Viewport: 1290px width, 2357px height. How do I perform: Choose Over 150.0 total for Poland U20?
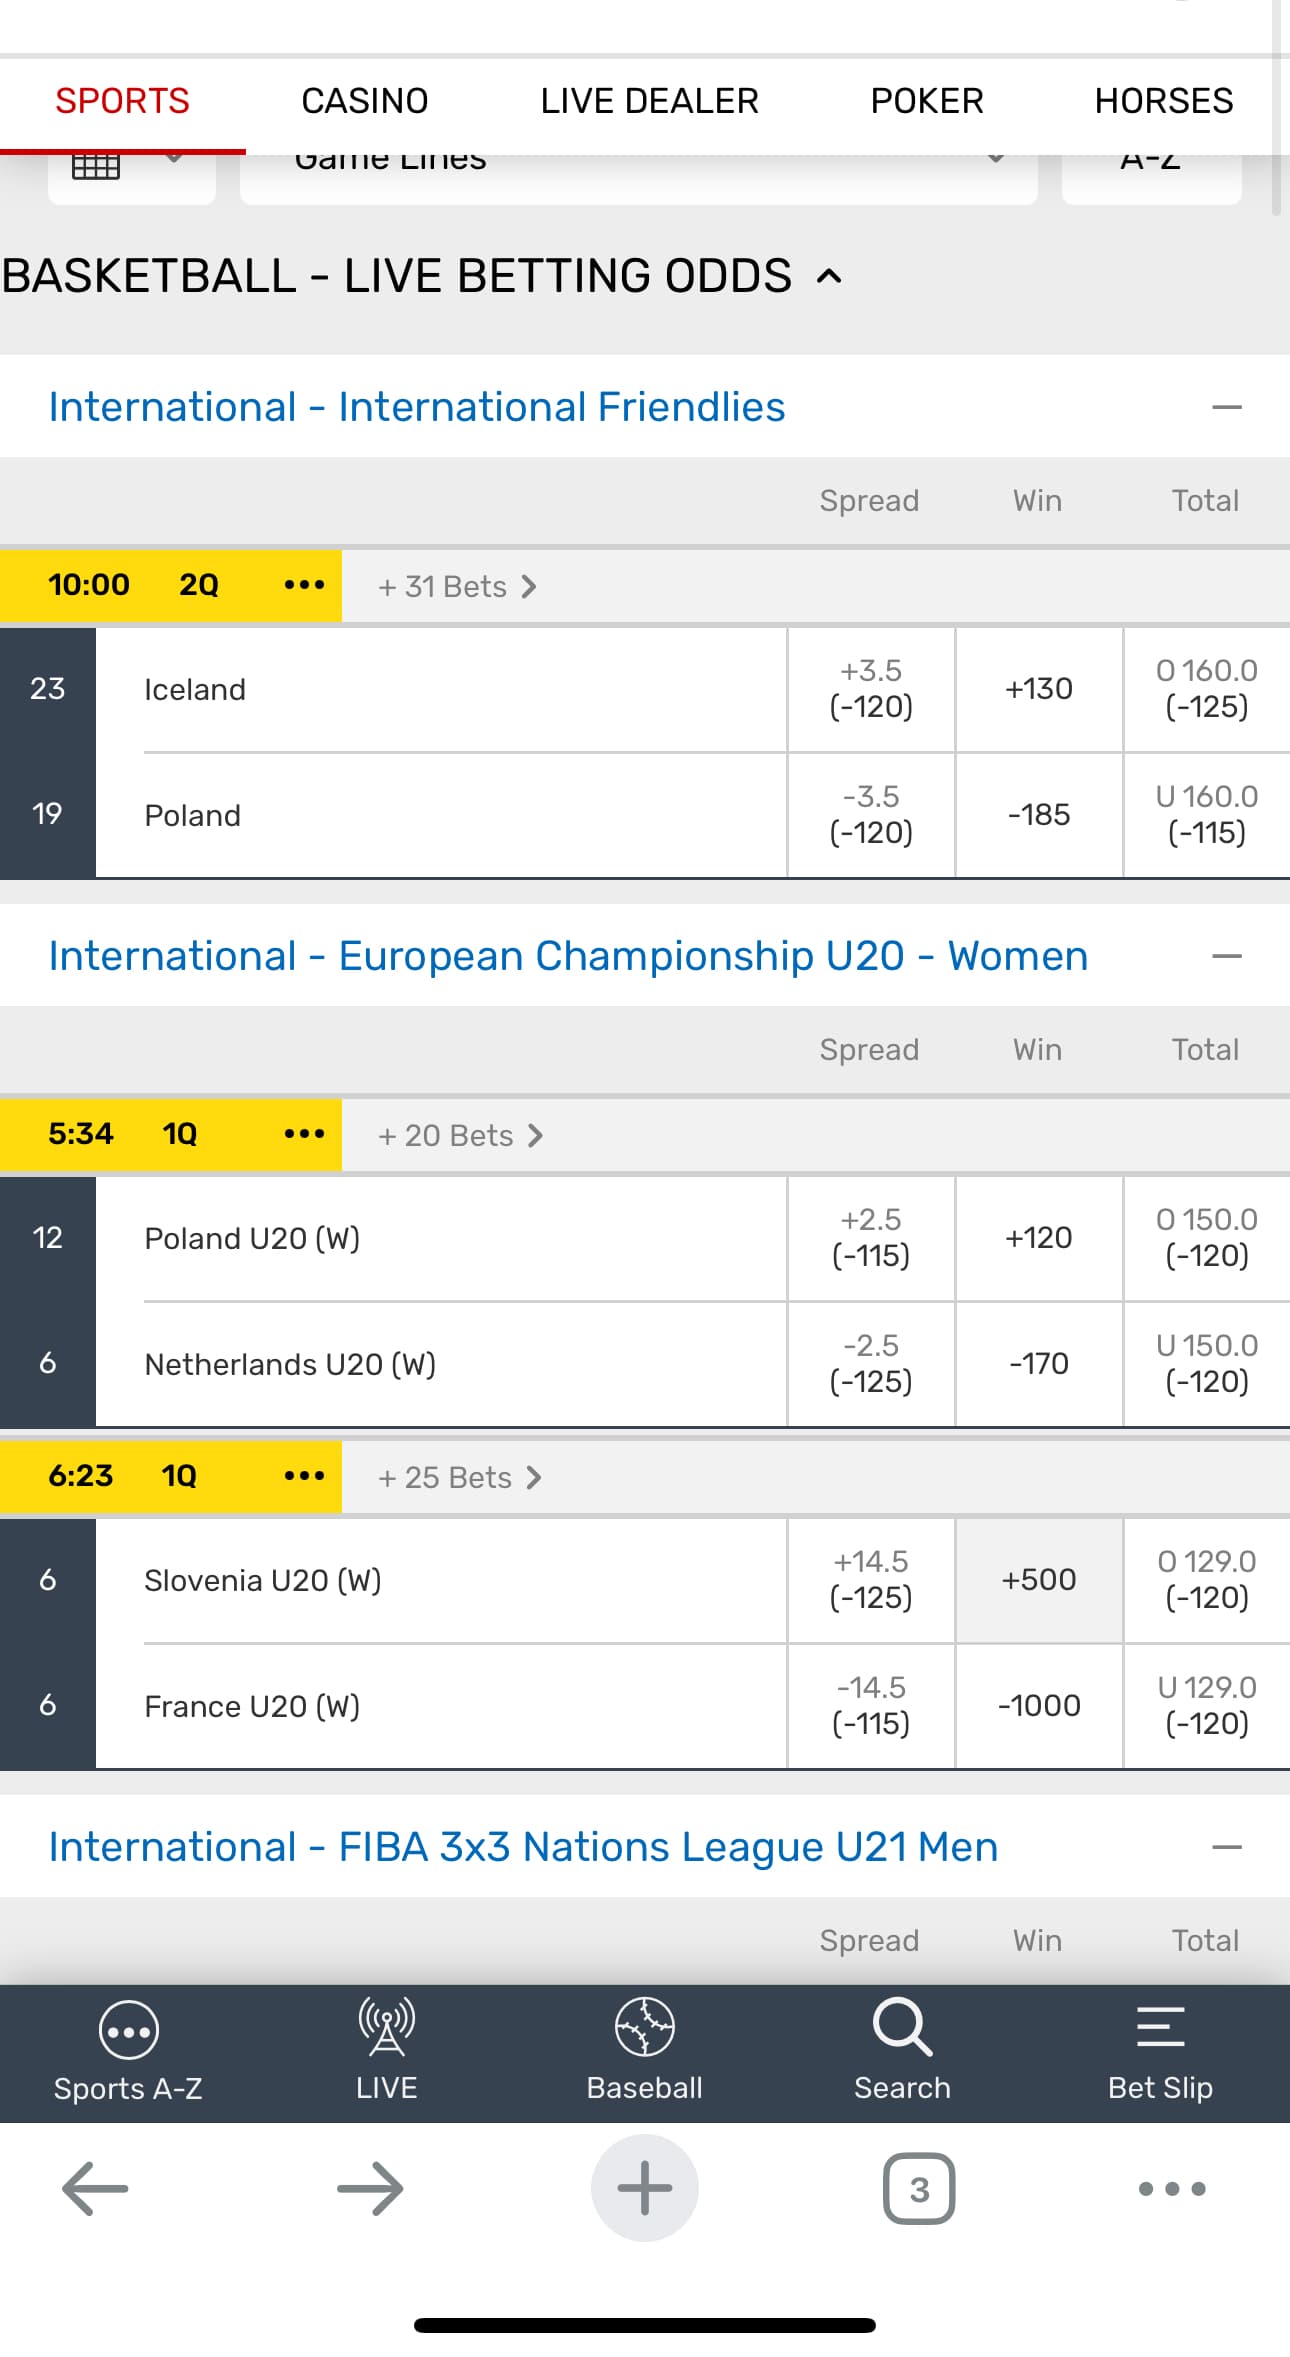[x=1207, y=1238]
